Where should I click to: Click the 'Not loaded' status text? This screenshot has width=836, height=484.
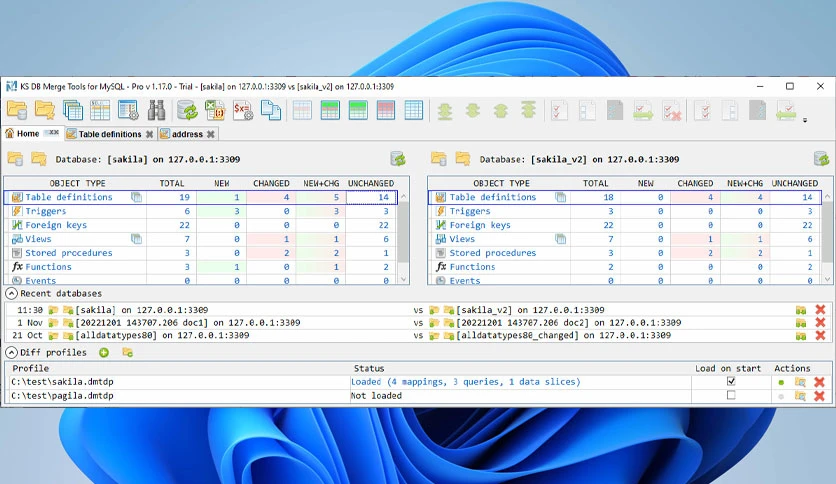[376, 396]
